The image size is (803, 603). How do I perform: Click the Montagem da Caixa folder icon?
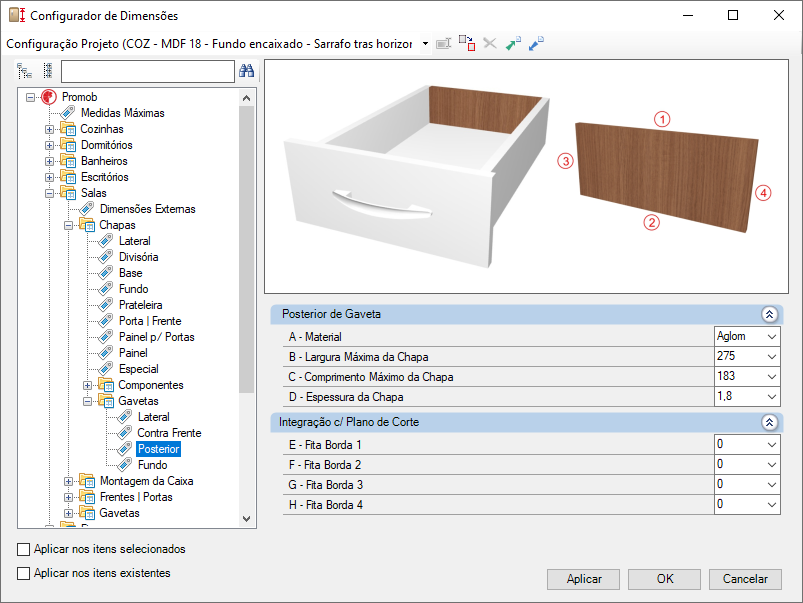tap(87, 481)
